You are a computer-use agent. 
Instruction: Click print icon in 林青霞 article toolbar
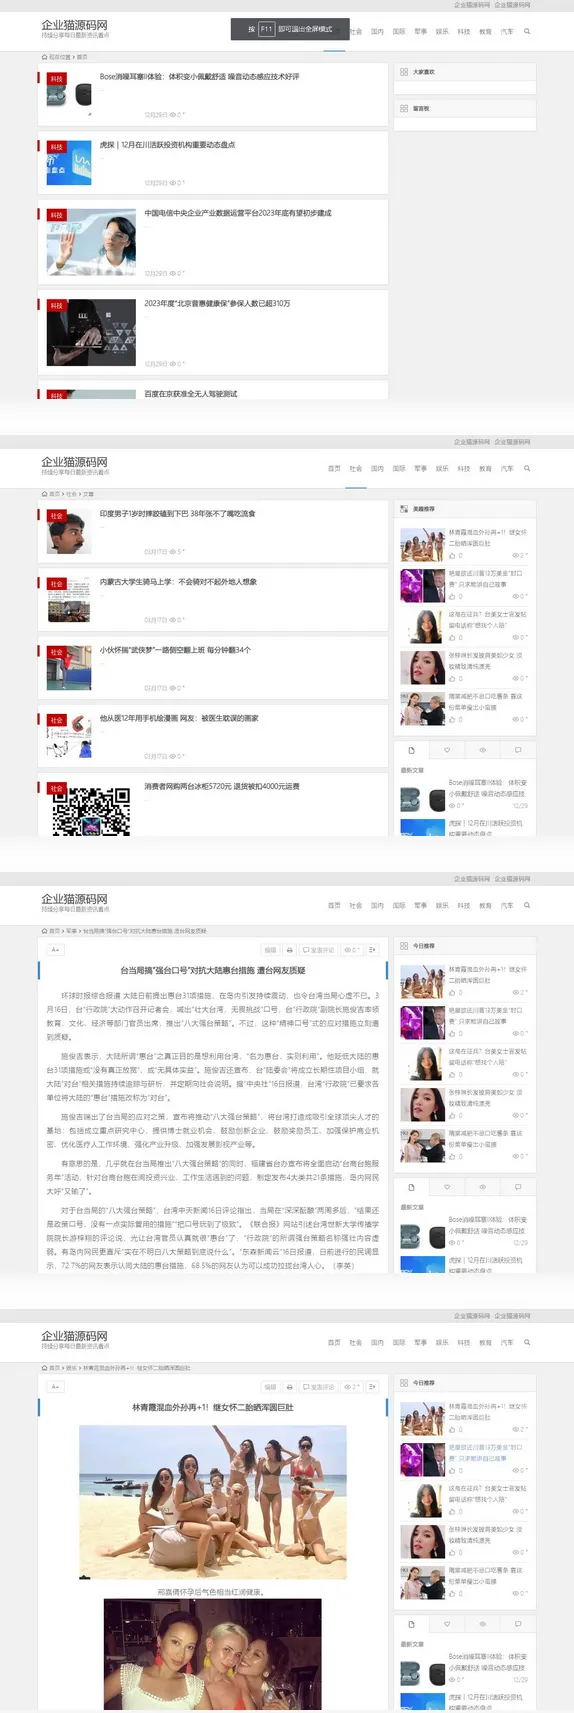pos(290,1387)
